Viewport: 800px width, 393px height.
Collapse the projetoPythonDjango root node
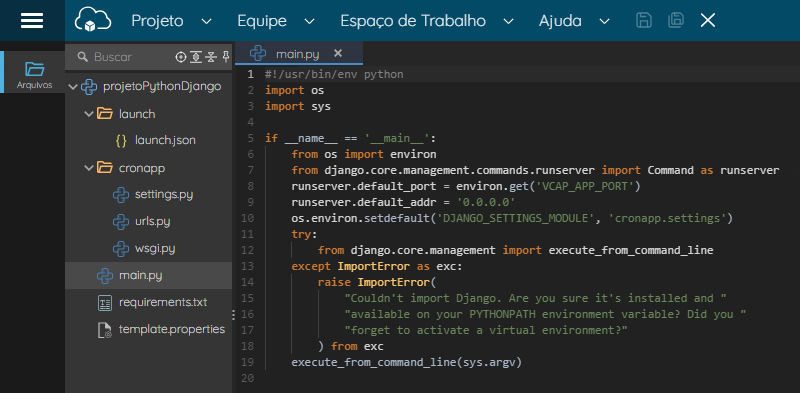point(72,87)
